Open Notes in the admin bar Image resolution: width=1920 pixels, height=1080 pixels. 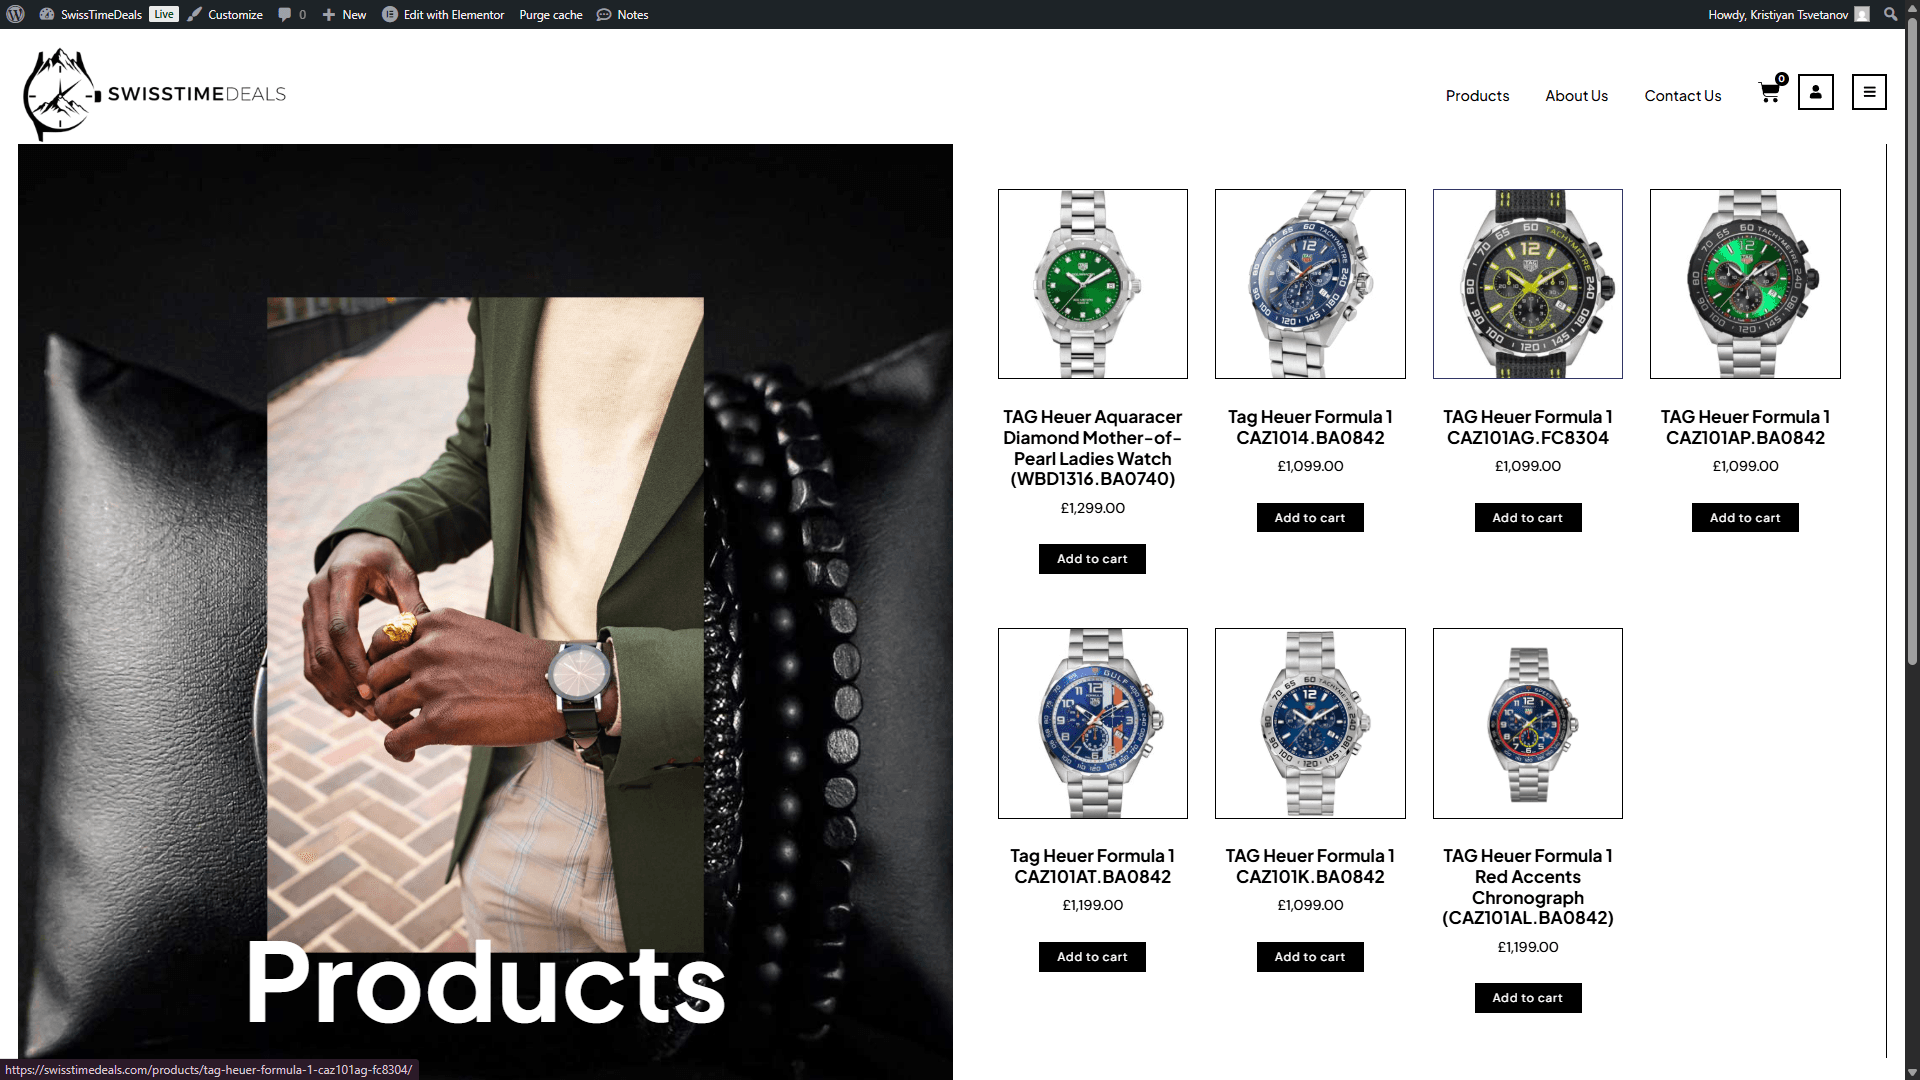point(622,14)
